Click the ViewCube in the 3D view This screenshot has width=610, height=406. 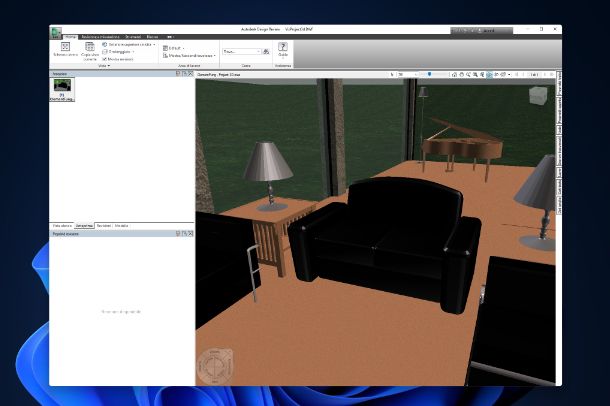click(538, 95)
